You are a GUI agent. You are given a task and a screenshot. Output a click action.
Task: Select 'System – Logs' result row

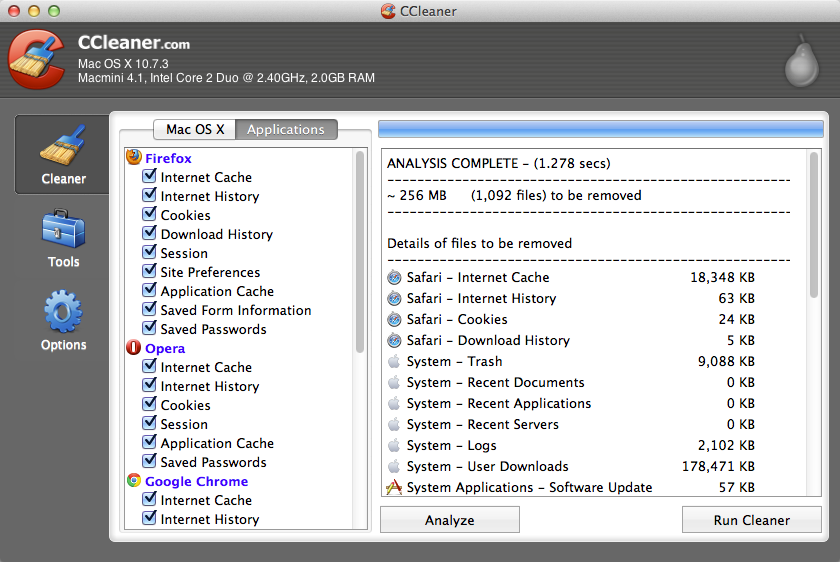pyautogui.click(x=571, y=445)
